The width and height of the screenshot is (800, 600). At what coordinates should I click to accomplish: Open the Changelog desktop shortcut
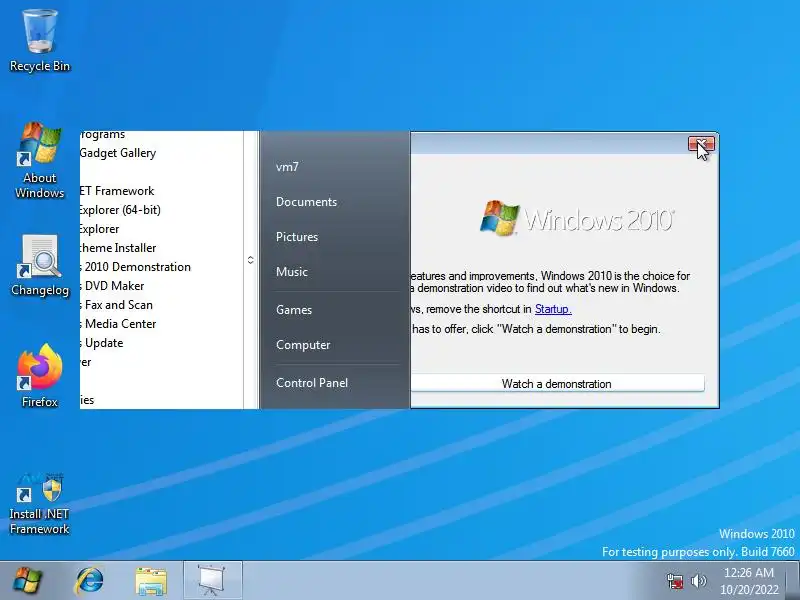[x=40, y=266]
